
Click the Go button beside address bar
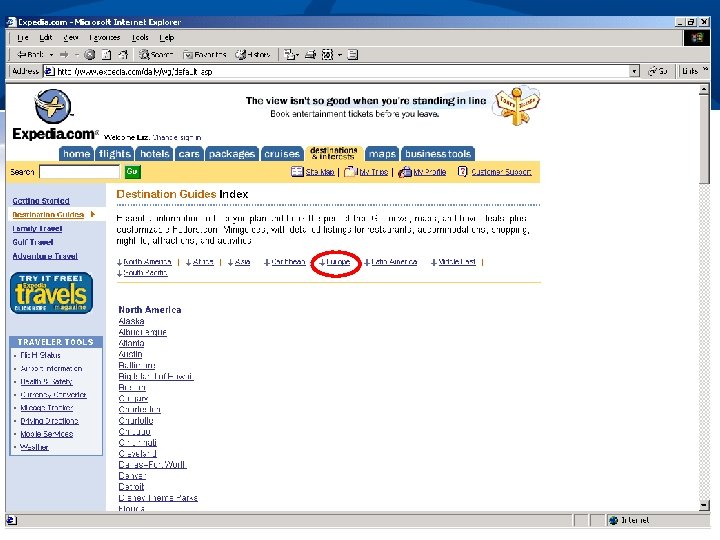pos(657,71)
